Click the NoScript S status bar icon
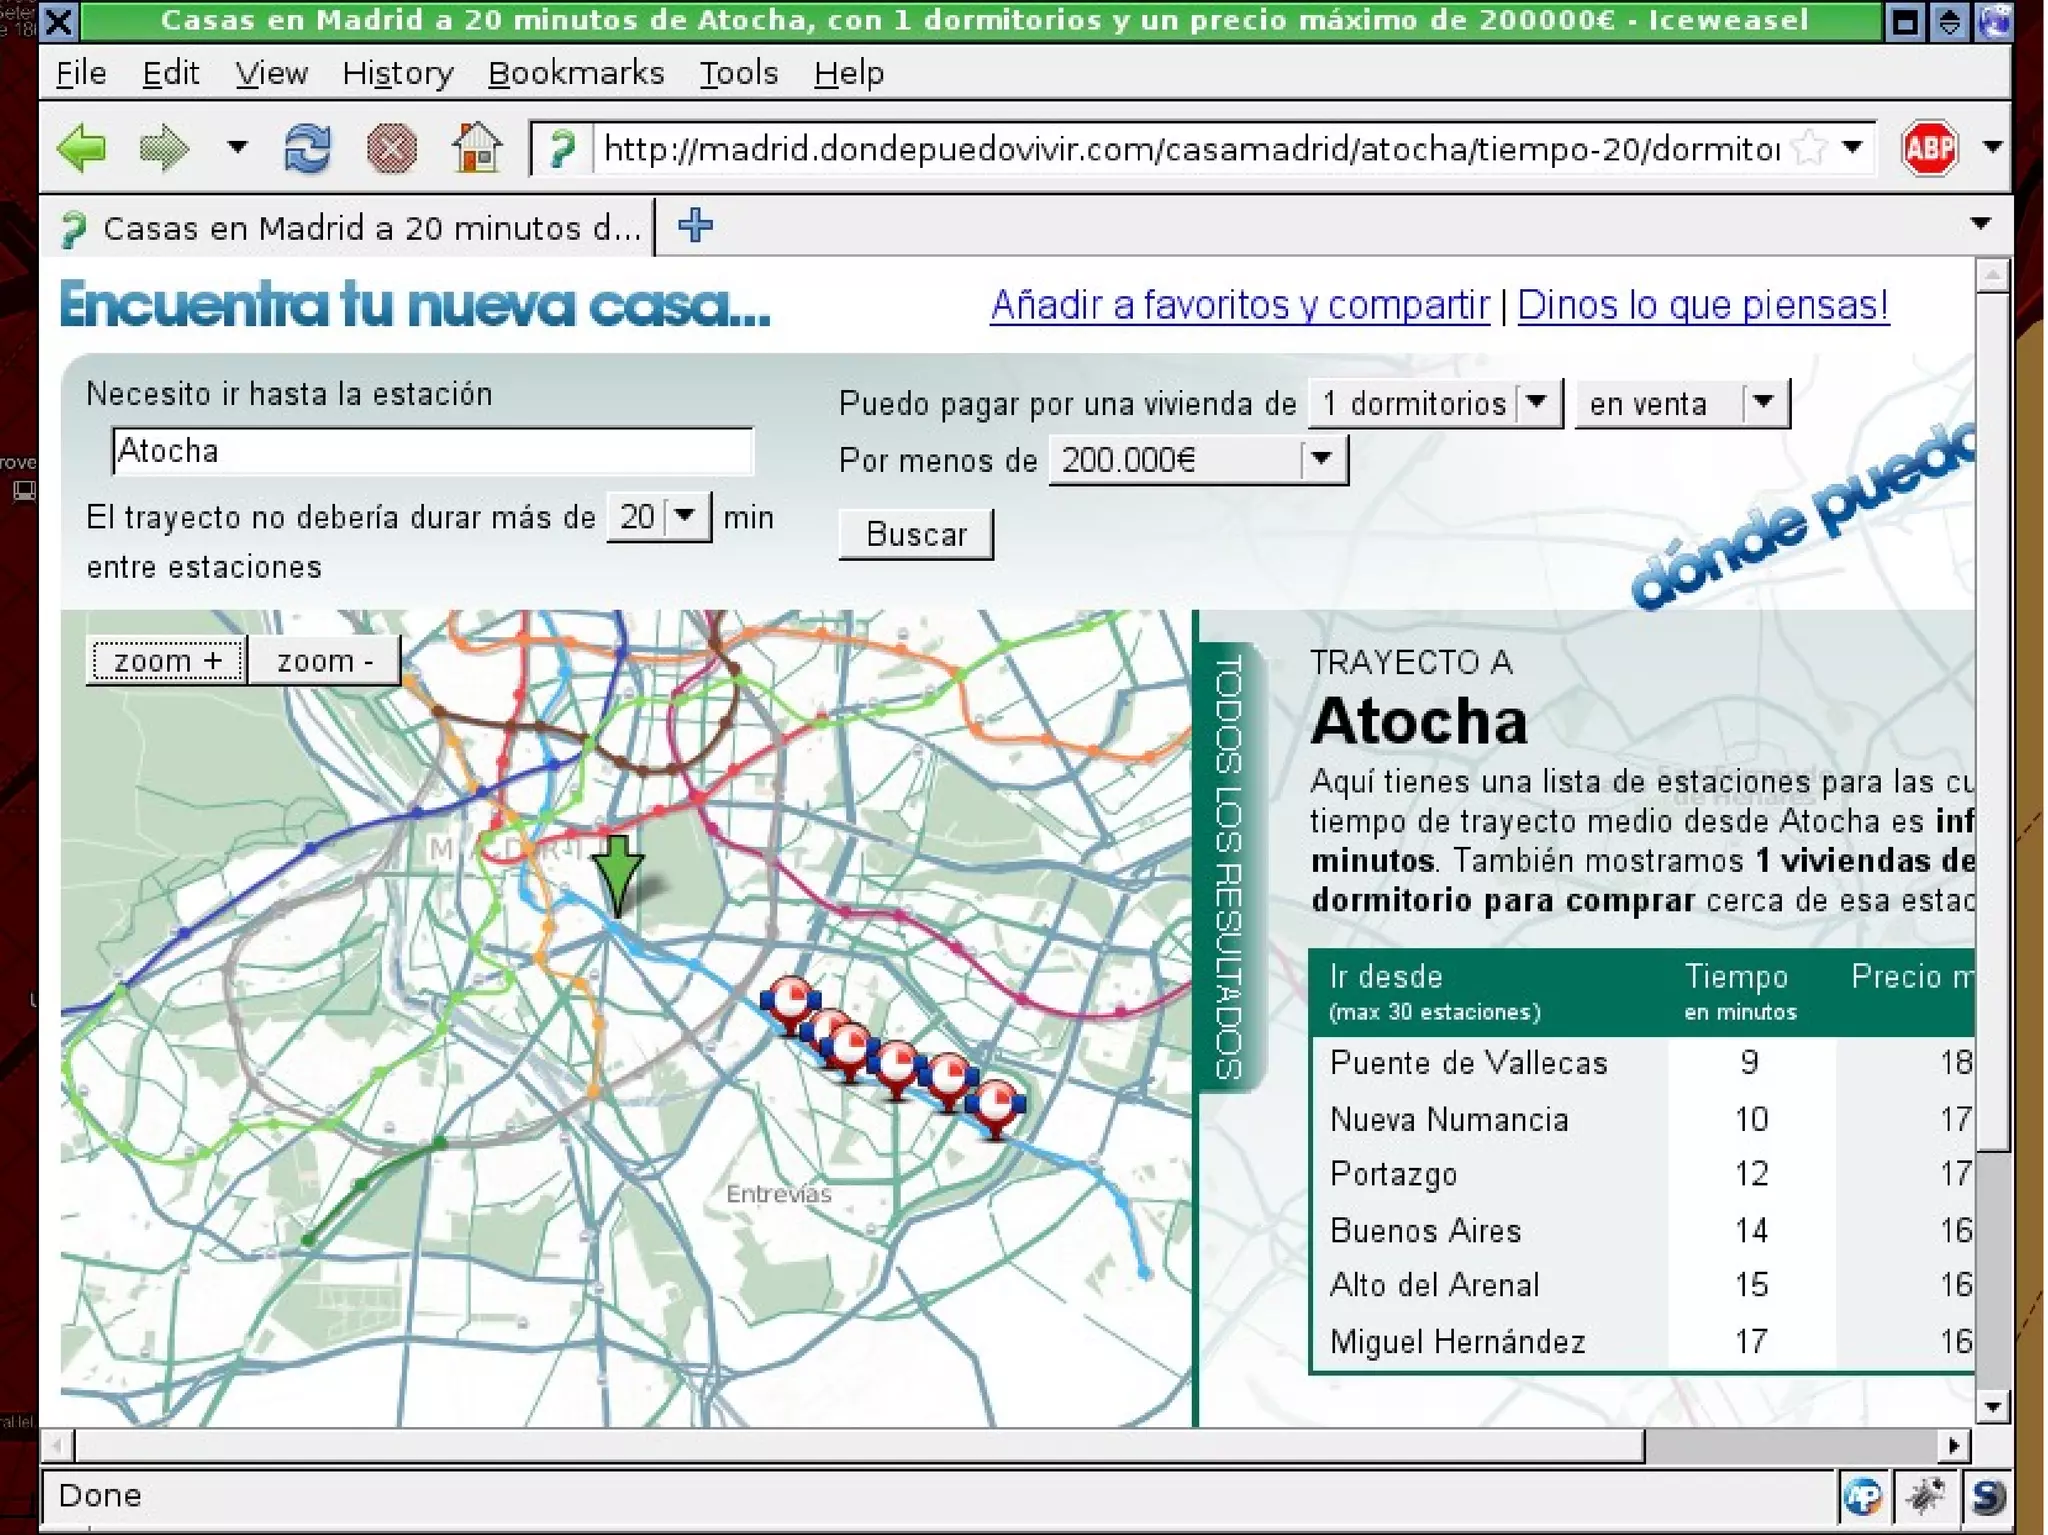This screenshot has width=2048, height=1535. pyautogui.click(x=1986, y=1496)
